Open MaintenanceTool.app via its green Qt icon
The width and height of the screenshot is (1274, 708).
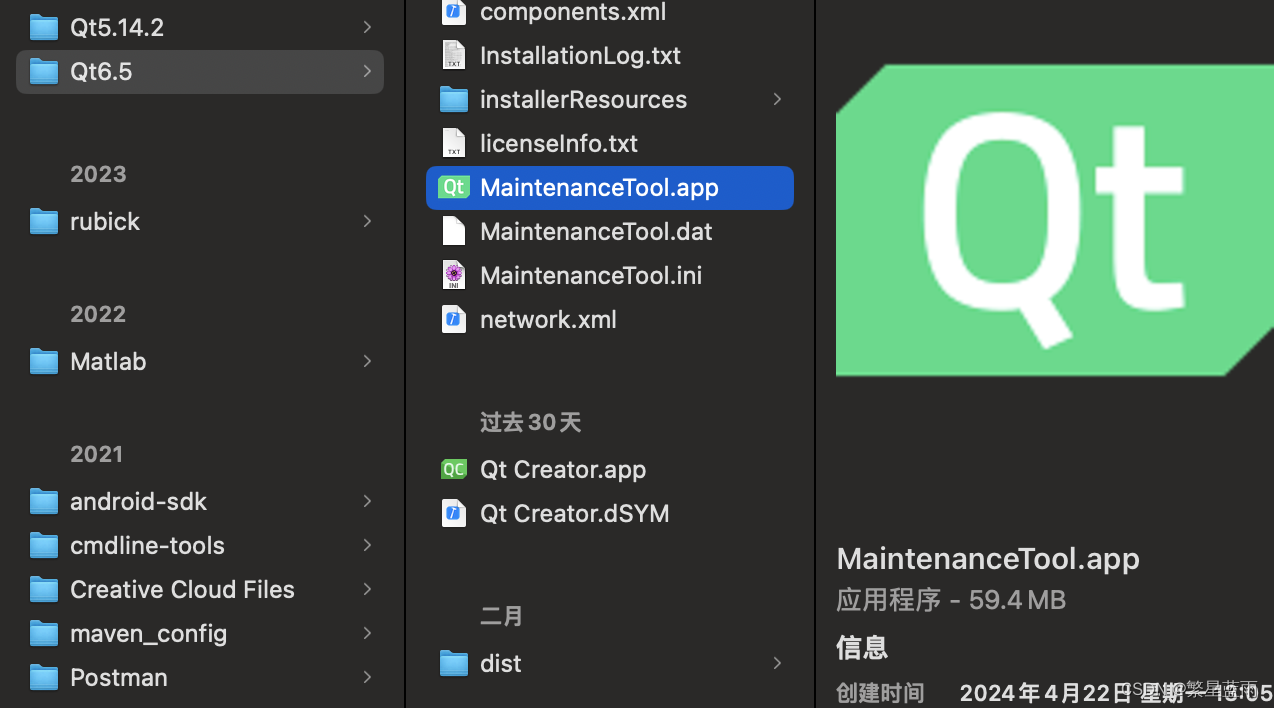coord(454,187)
